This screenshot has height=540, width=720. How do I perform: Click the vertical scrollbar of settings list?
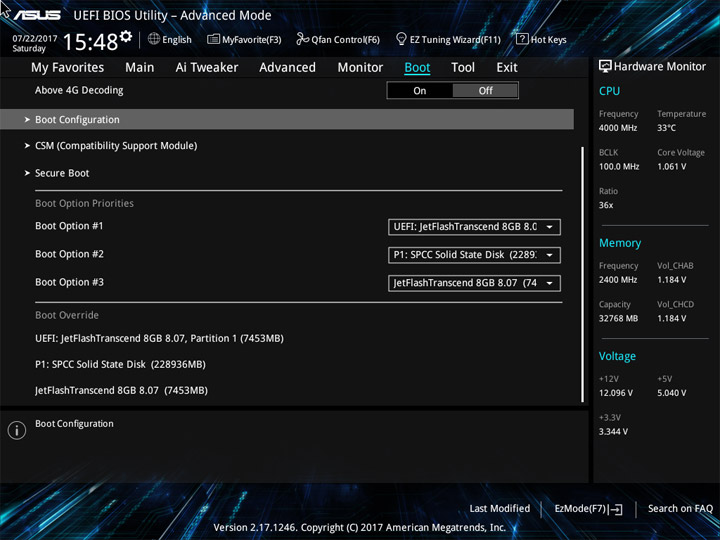click(x=583, y=275)
